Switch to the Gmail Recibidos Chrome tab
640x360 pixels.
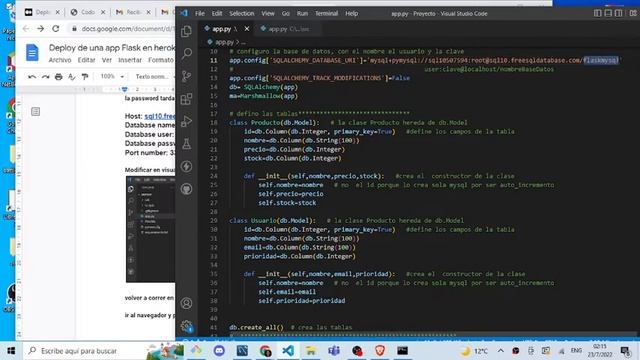tap(133, 12)
